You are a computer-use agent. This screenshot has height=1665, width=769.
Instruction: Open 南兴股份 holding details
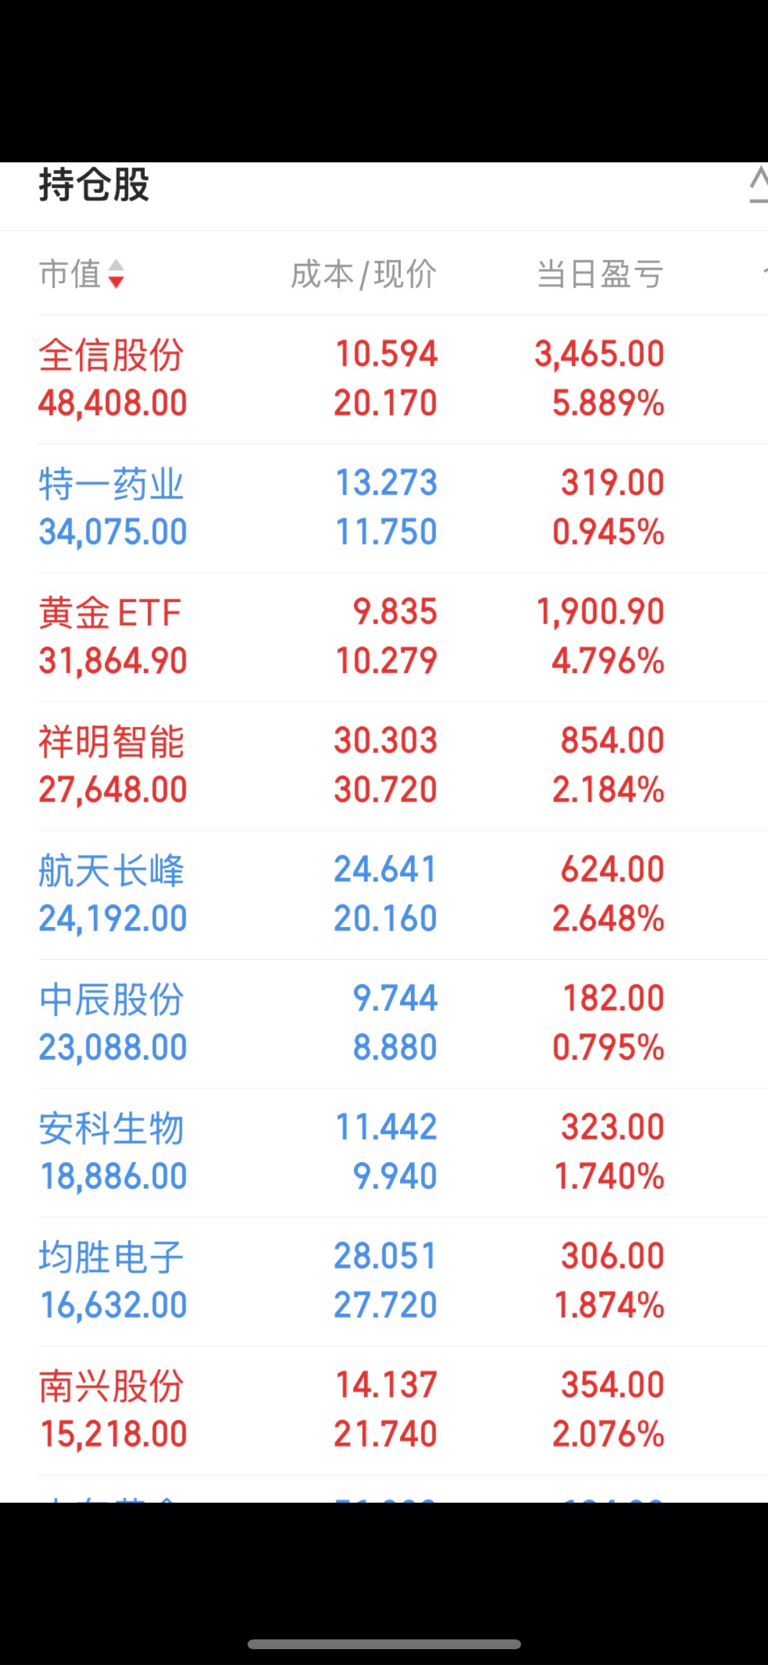(x=111, y=1387)
